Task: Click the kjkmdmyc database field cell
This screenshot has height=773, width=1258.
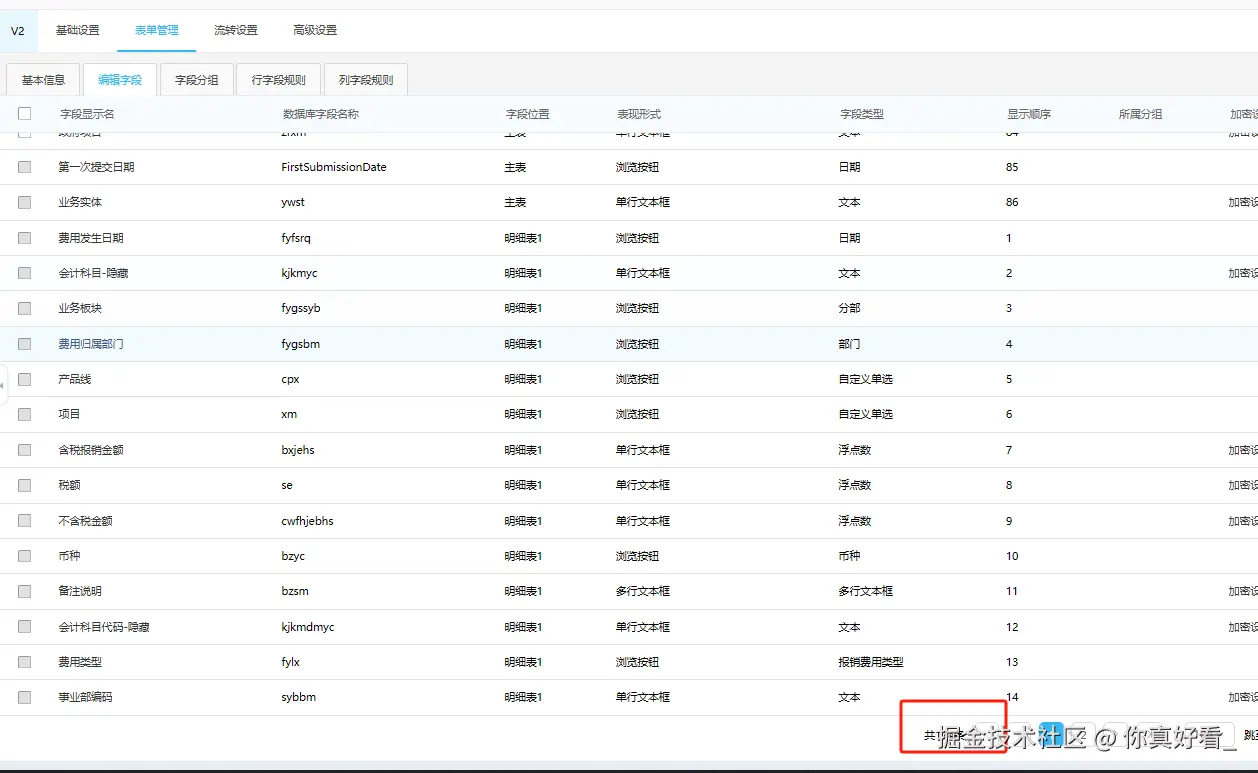Action: point(308,627)
